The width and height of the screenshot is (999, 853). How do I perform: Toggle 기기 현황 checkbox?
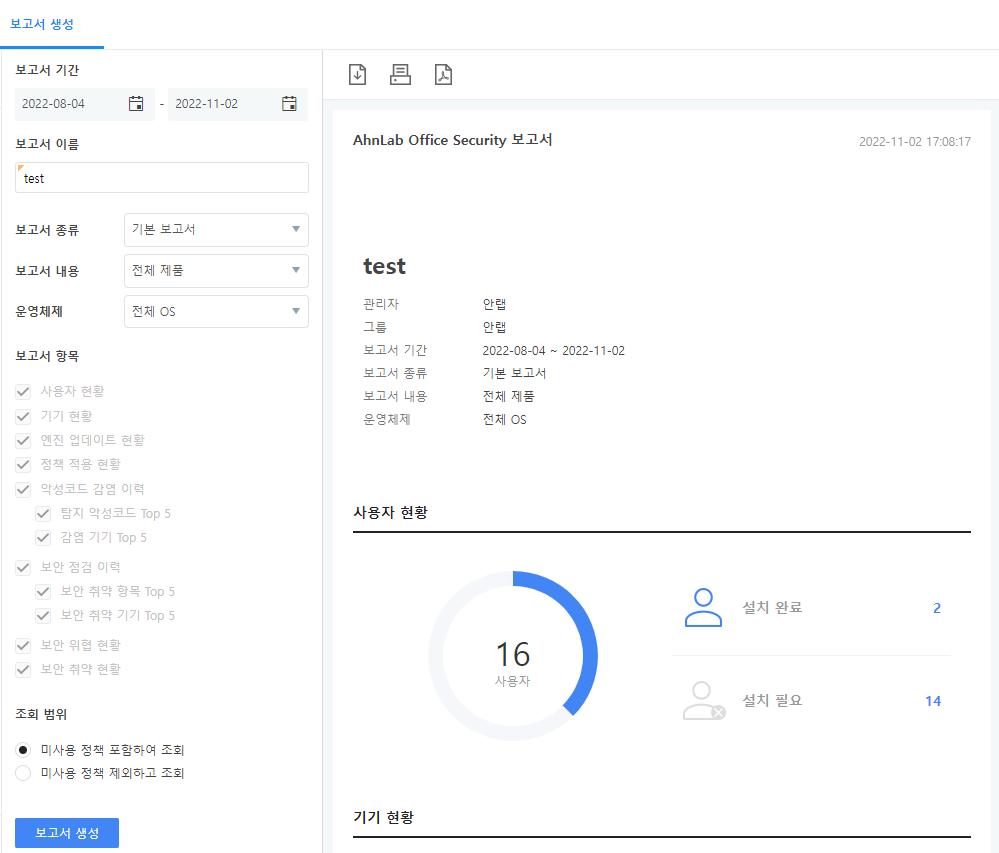23,417
